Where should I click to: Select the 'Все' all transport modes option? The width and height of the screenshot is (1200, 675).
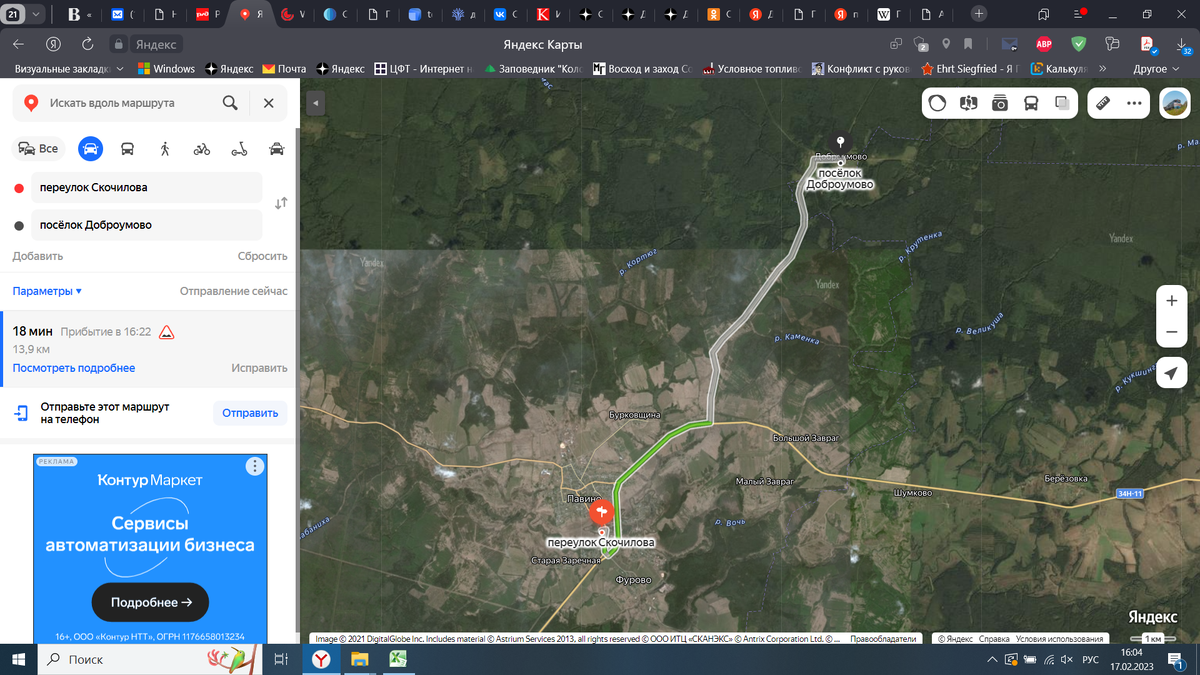[39, 149]
